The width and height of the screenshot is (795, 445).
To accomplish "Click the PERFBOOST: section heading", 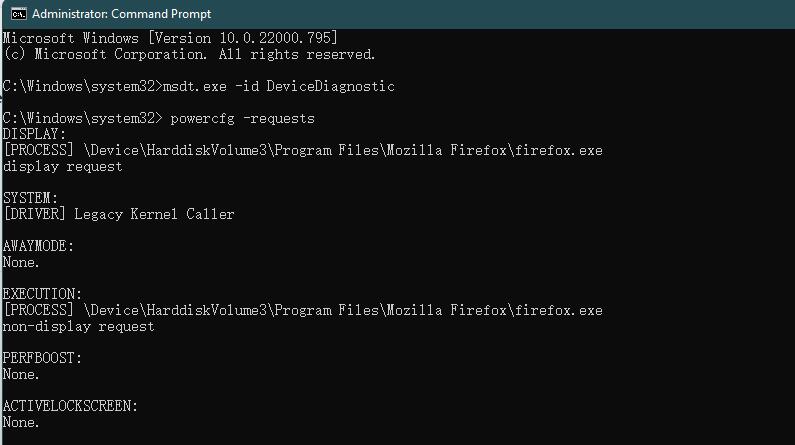I will [x=42, y=358].
